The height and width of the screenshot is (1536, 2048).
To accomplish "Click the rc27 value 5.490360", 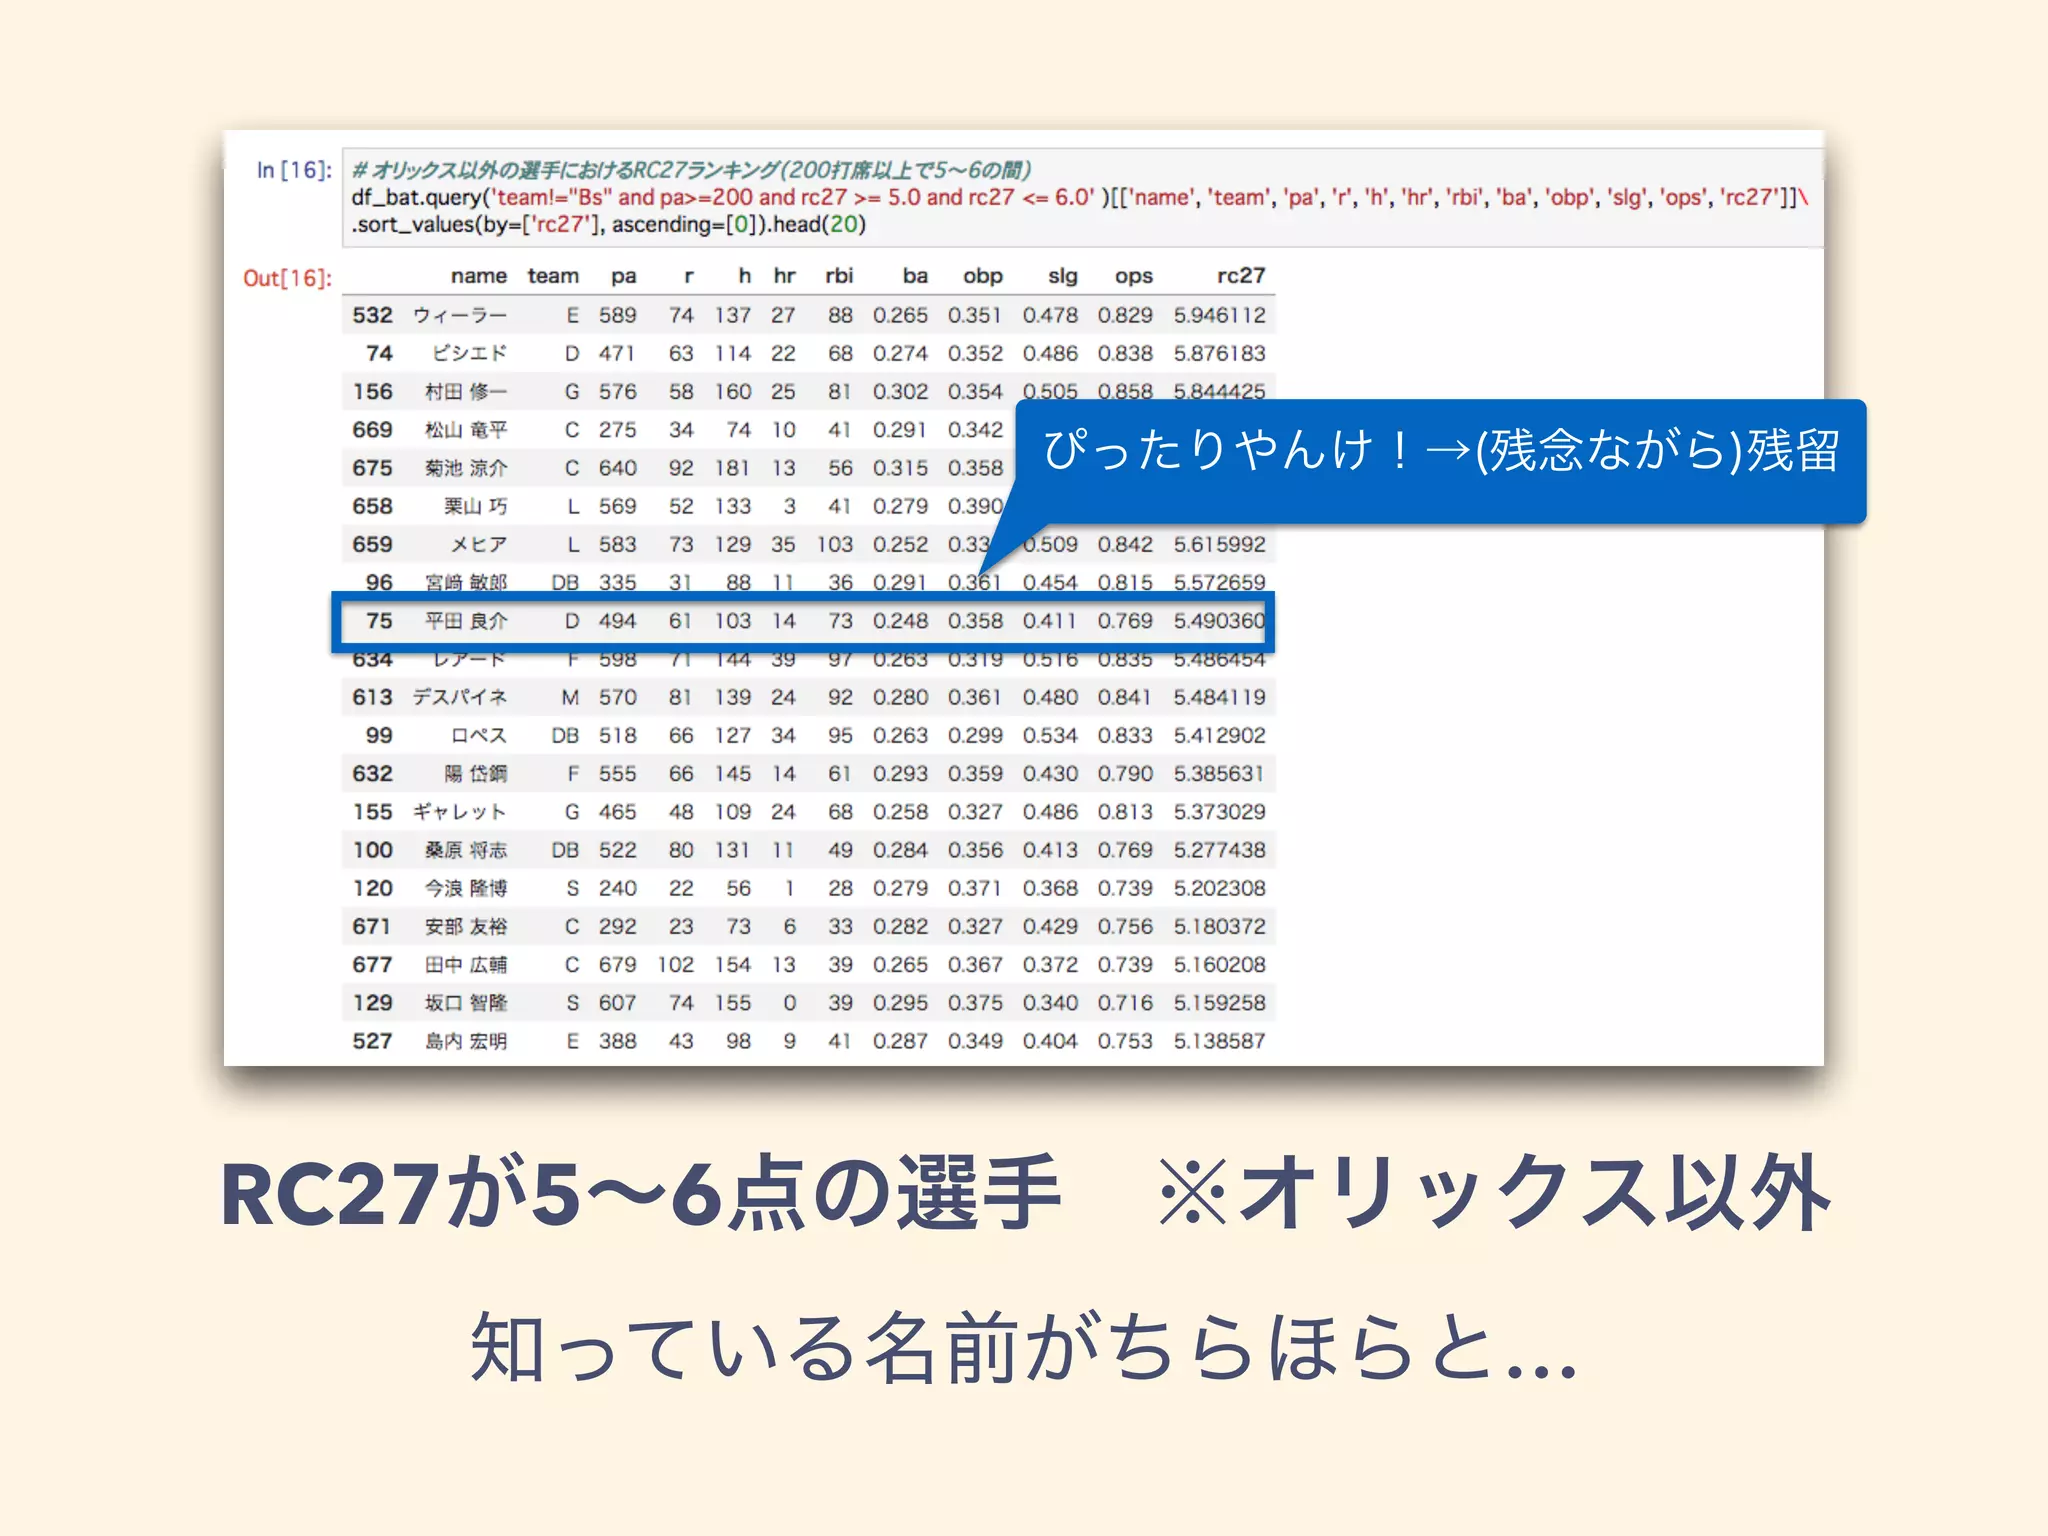I will tap(1220, 621).
